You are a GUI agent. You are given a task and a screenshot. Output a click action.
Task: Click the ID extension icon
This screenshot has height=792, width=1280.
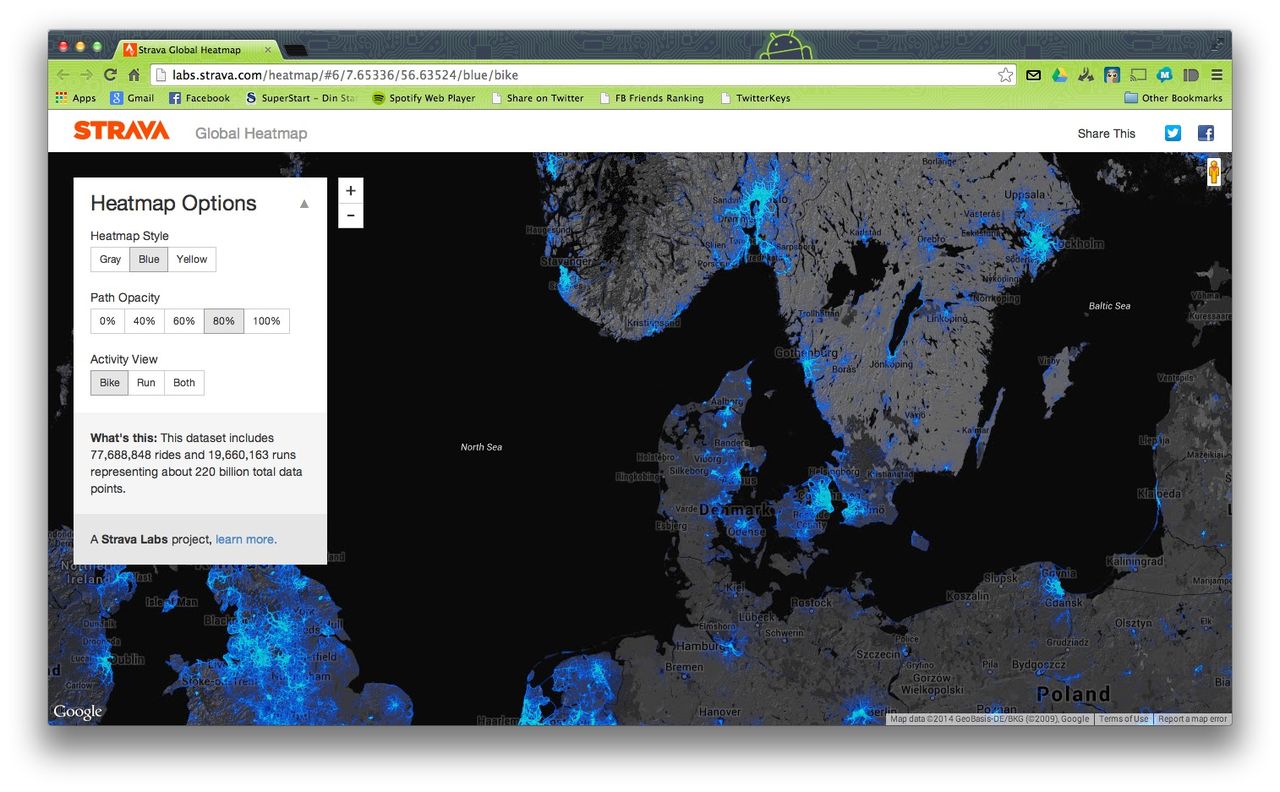pos(1191,75)
